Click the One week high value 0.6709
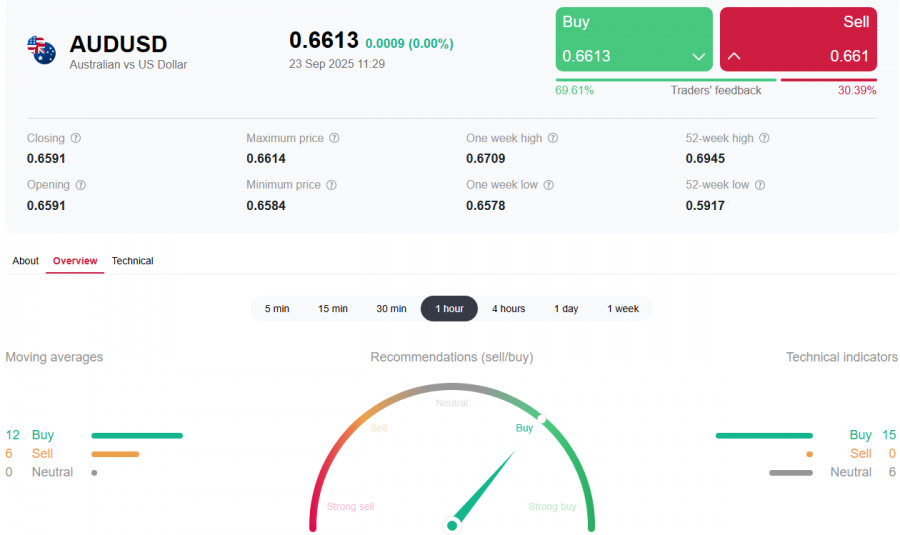This screenshot has width=900, height=535. (486, 158)
